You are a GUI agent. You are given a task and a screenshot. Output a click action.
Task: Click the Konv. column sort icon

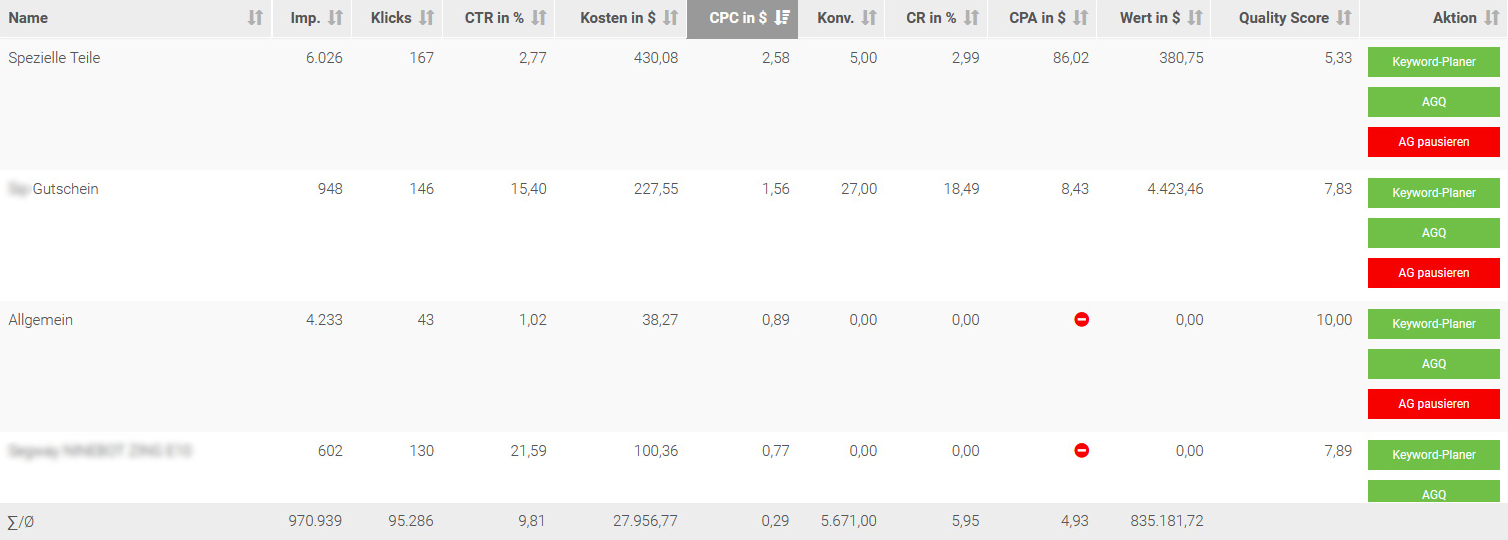pyautogui.click(x=869, y=18)
